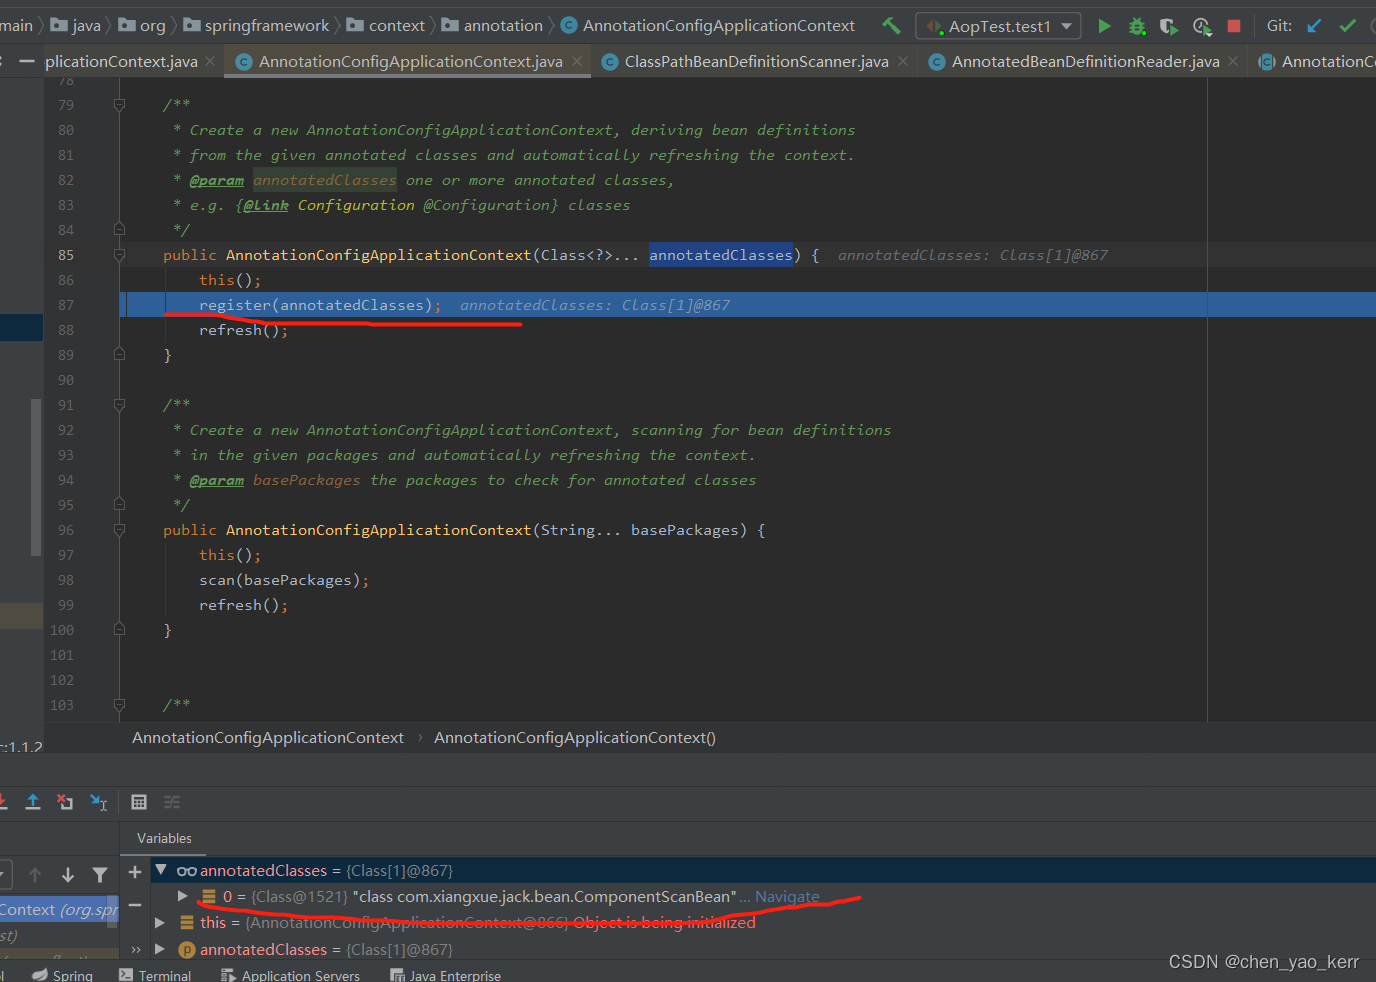
Task: Switch to ClassPathBeanDefinitionScanner.java tab
Action: (x=755, y=62)
